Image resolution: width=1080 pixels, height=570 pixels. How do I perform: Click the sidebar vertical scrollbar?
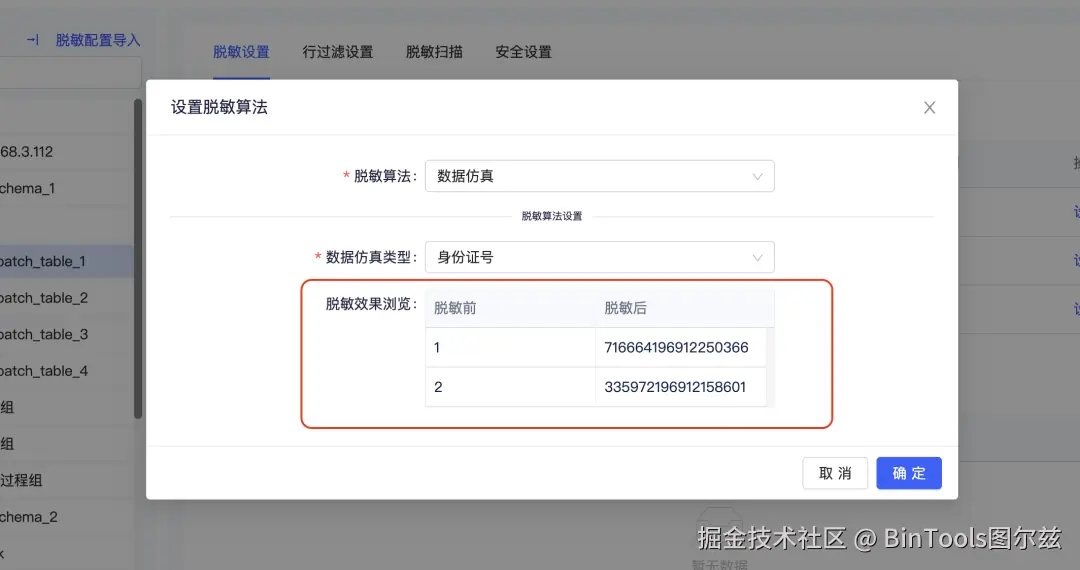pyautogui.click(x=138, y=259)
